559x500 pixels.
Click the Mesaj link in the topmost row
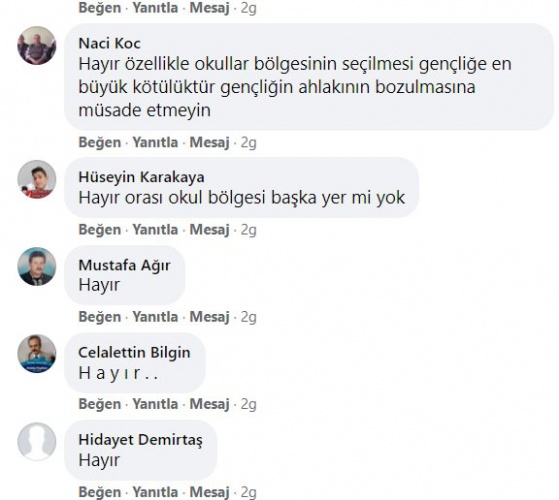[209, 8]
